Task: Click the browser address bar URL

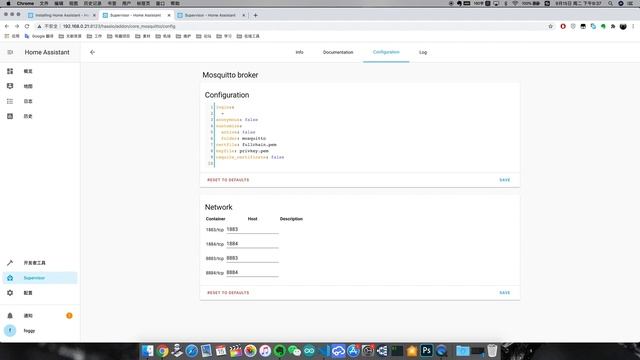Action: (119, 26)
